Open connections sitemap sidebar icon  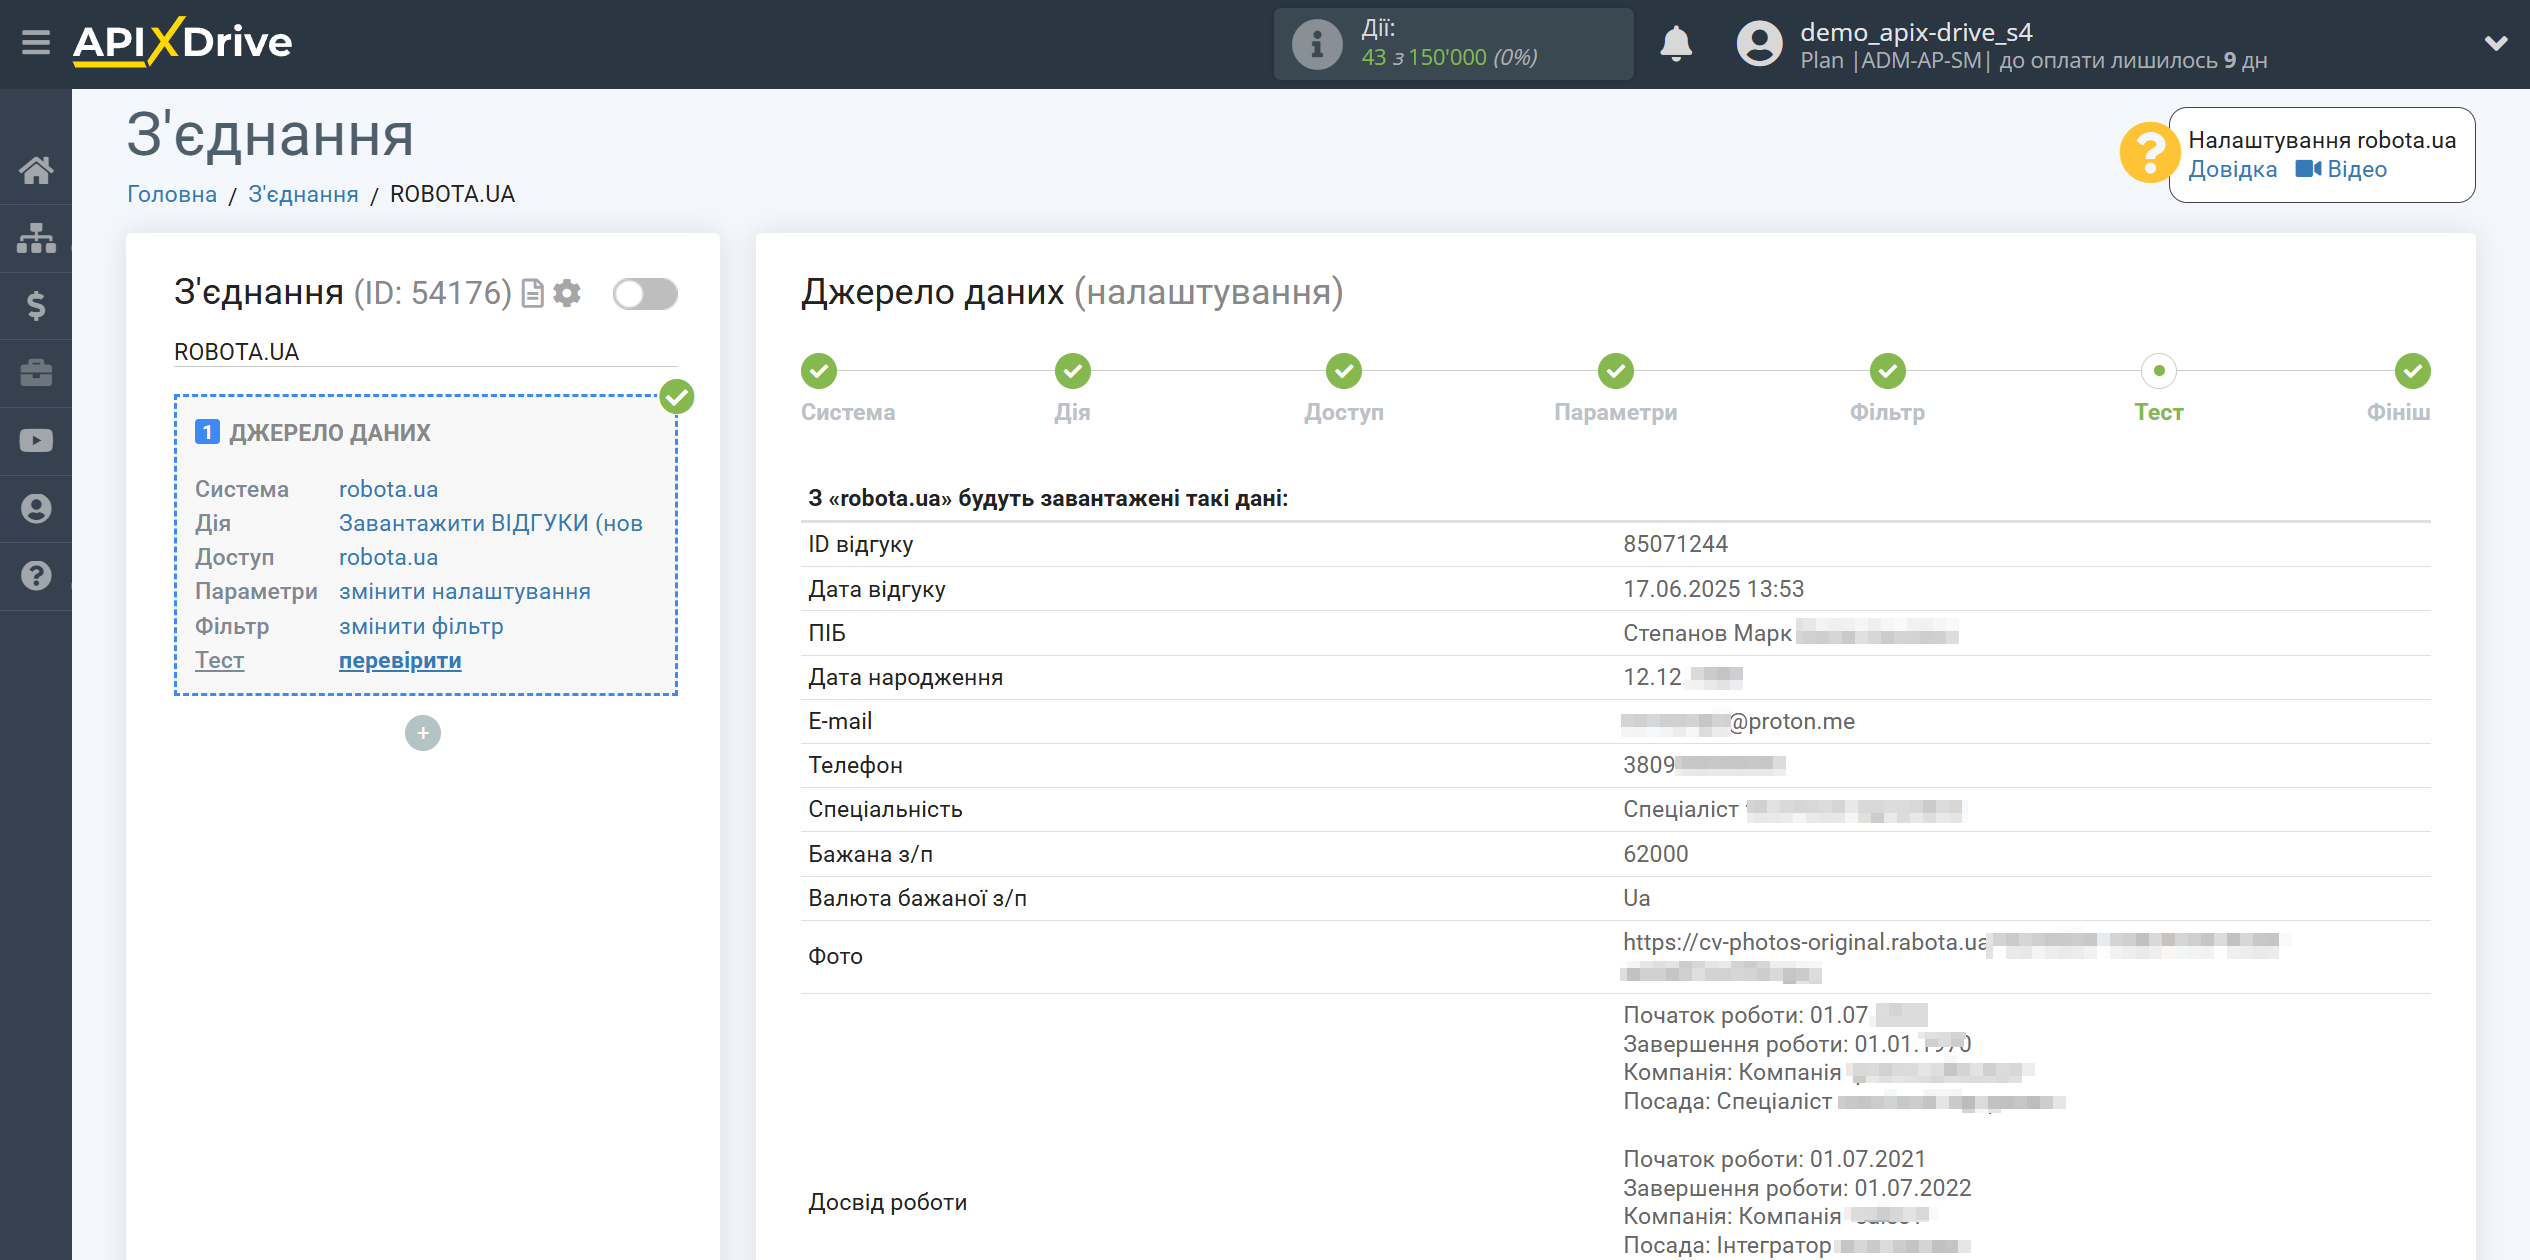[x=36, y=238]
